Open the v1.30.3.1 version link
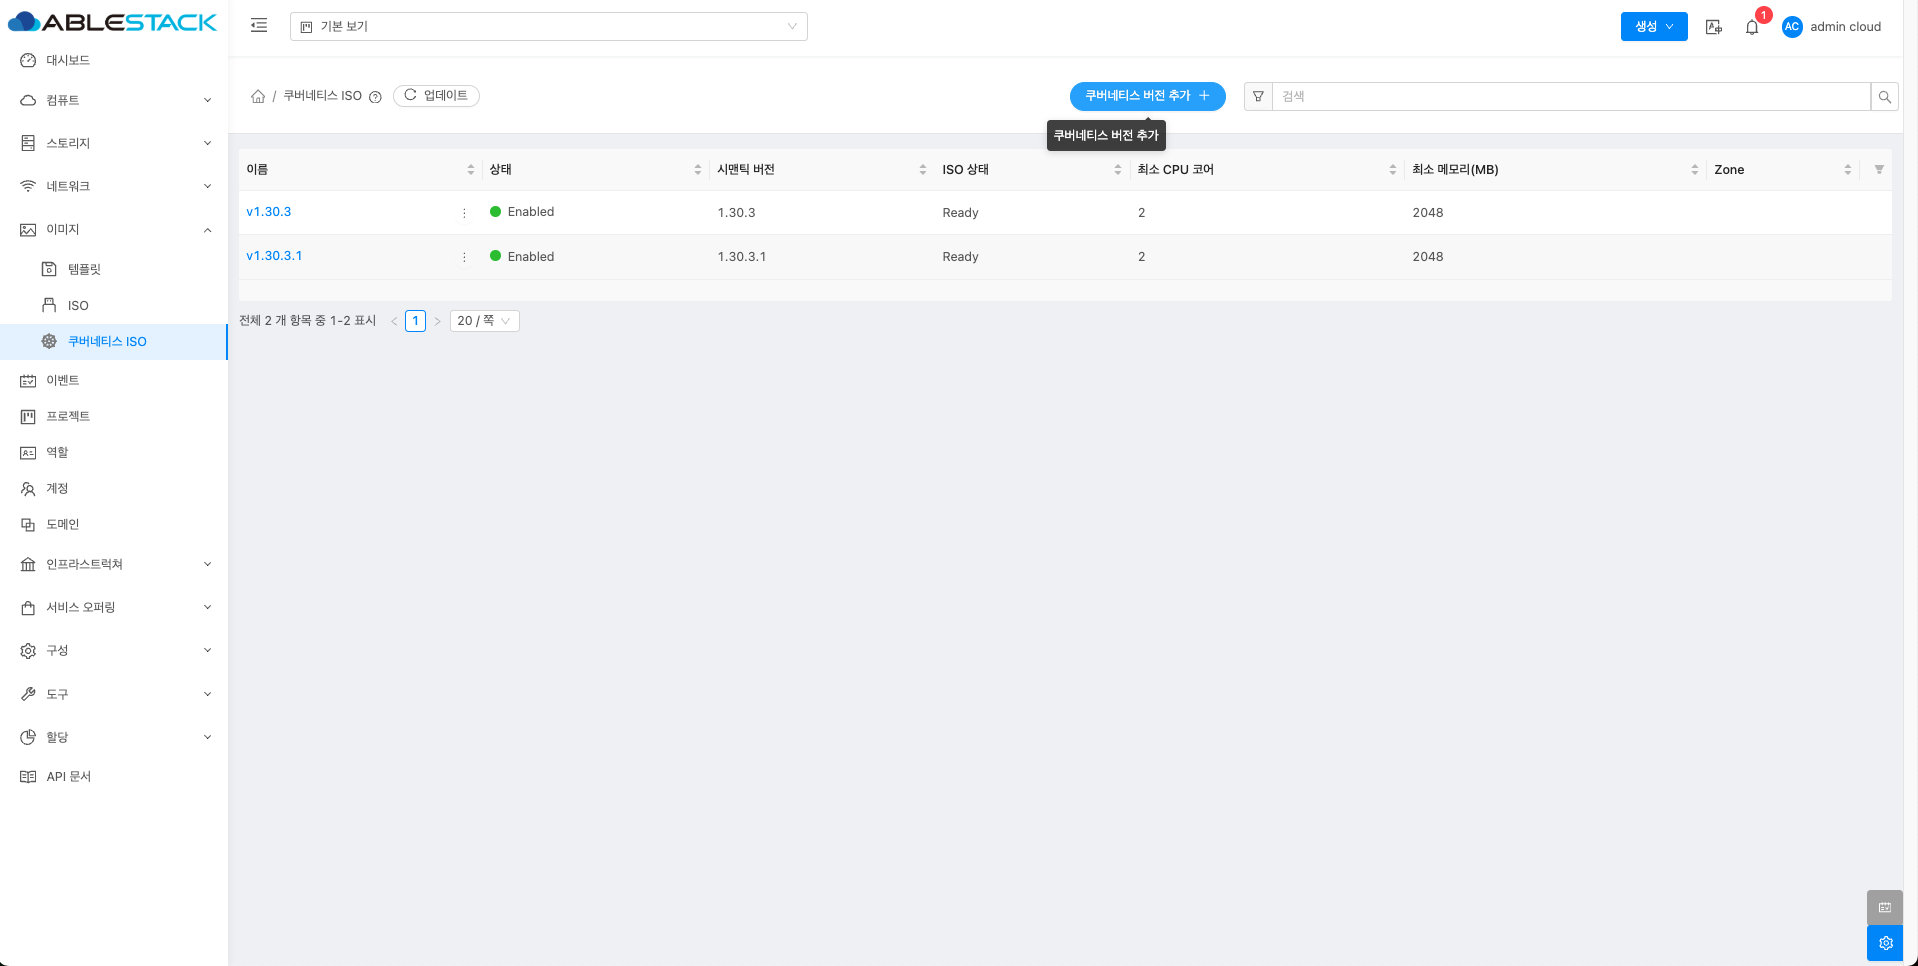 click(x=274, y=256)
